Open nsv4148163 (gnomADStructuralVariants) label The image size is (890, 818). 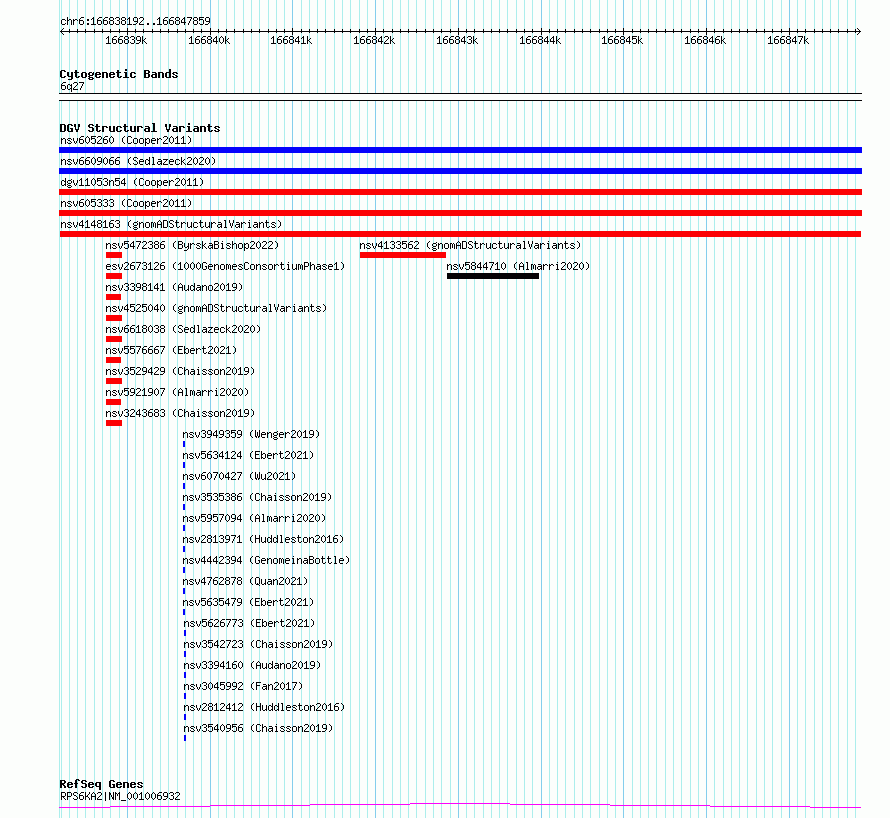171,224
